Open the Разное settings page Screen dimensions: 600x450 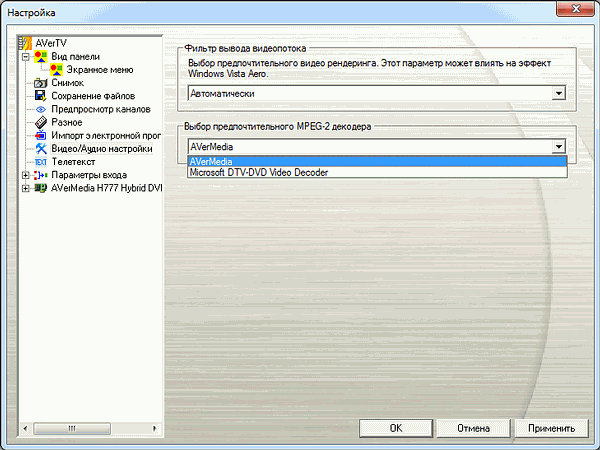(67, 122)
